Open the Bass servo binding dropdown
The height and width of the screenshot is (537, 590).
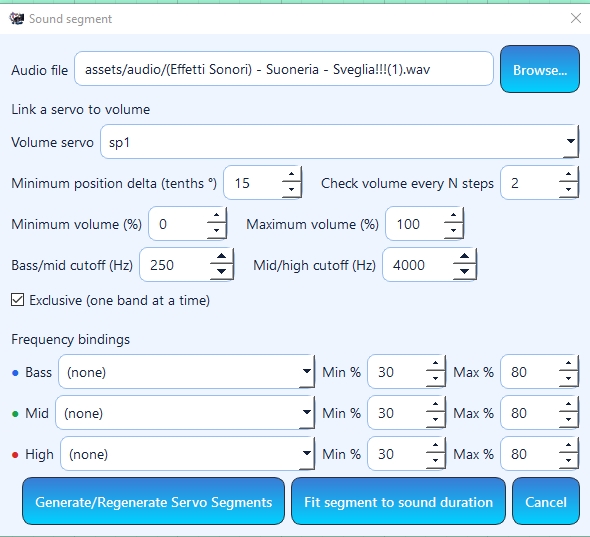pos(186,372)
